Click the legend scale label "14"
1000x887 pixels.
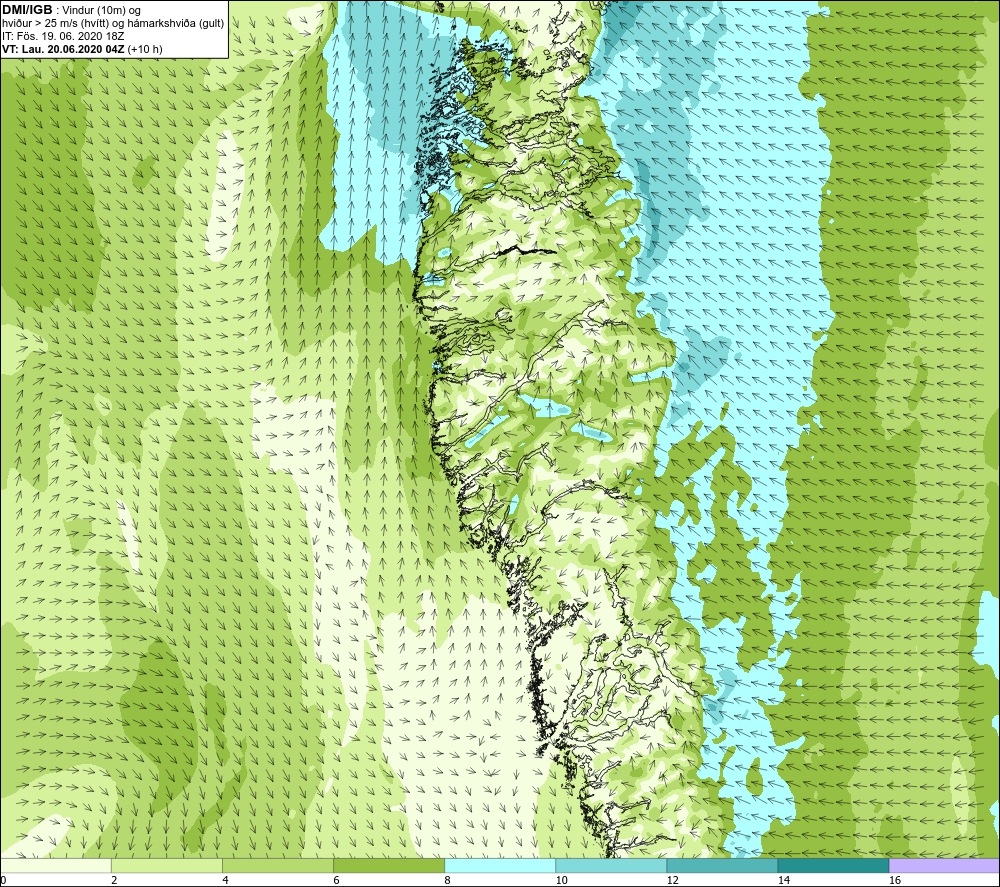783,881
